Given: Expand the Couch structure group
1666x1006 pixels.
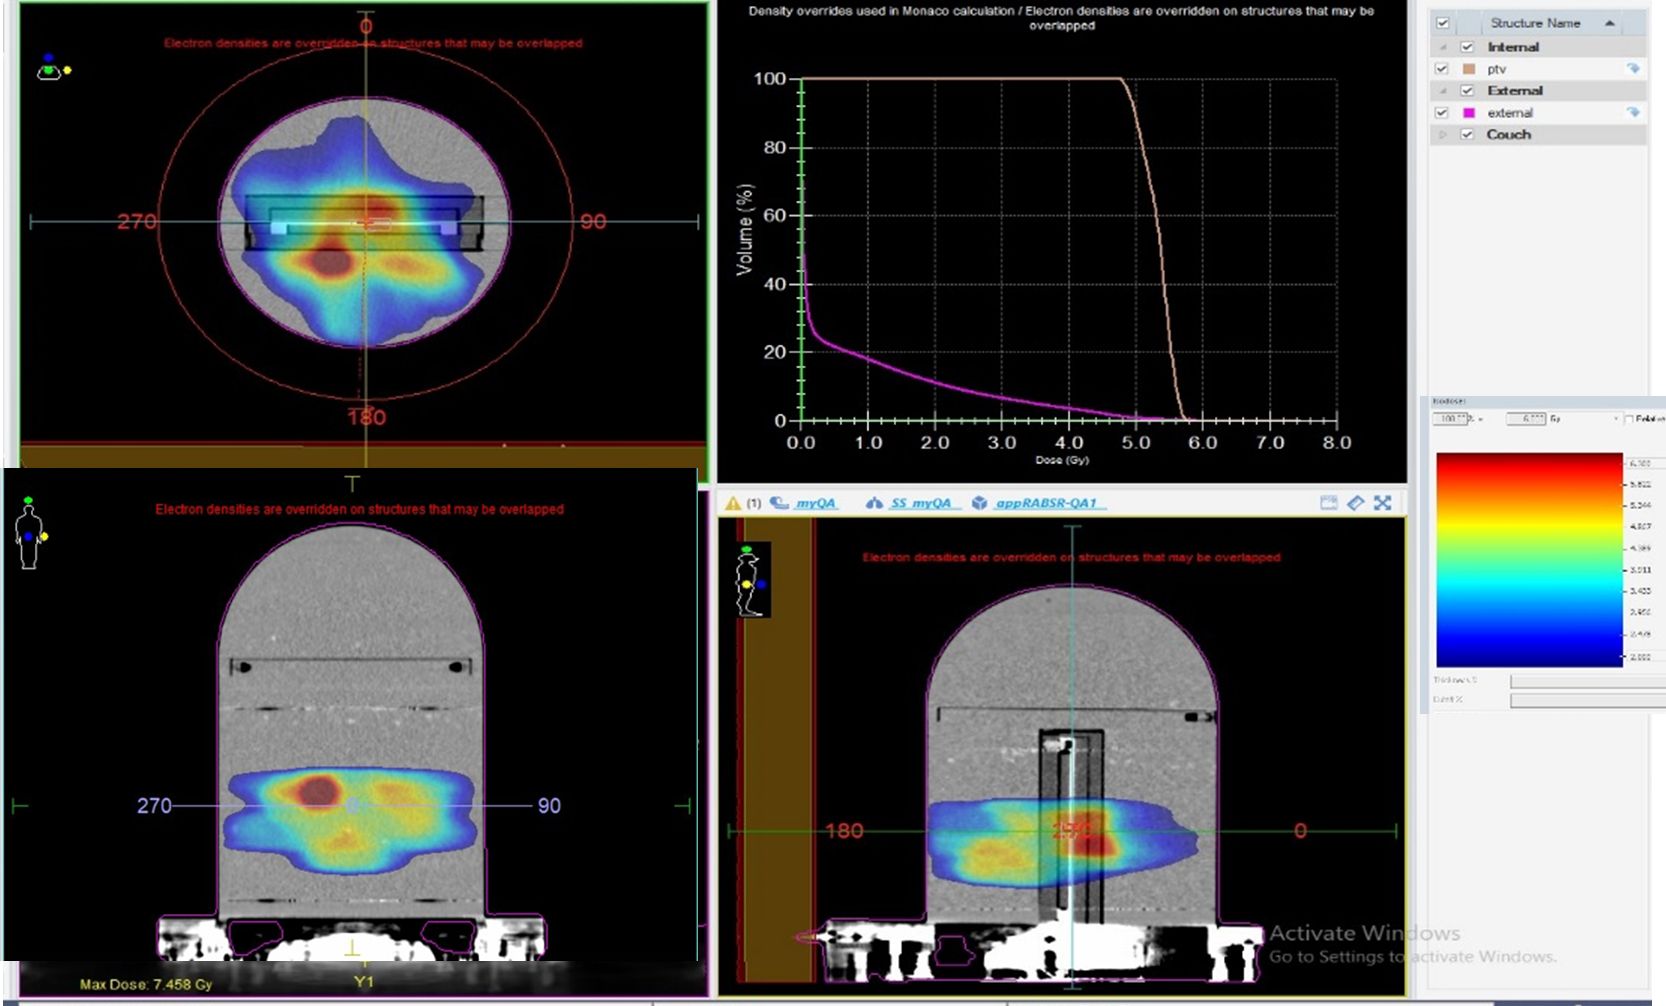Looking at the screenshot, I should (x=1443, y=134).
